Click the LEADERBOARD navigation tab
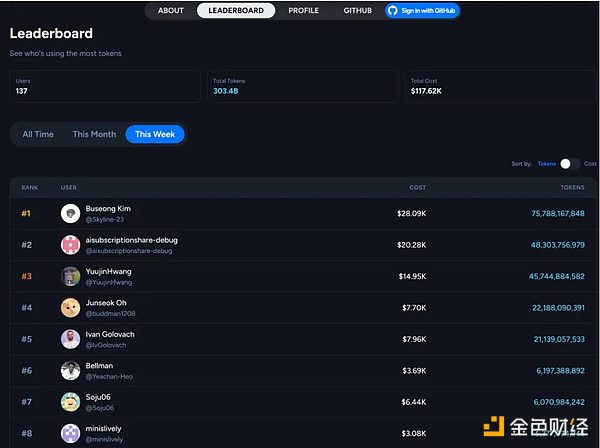The width and height of the screenshot is (600, 448). tap(236, 11)
